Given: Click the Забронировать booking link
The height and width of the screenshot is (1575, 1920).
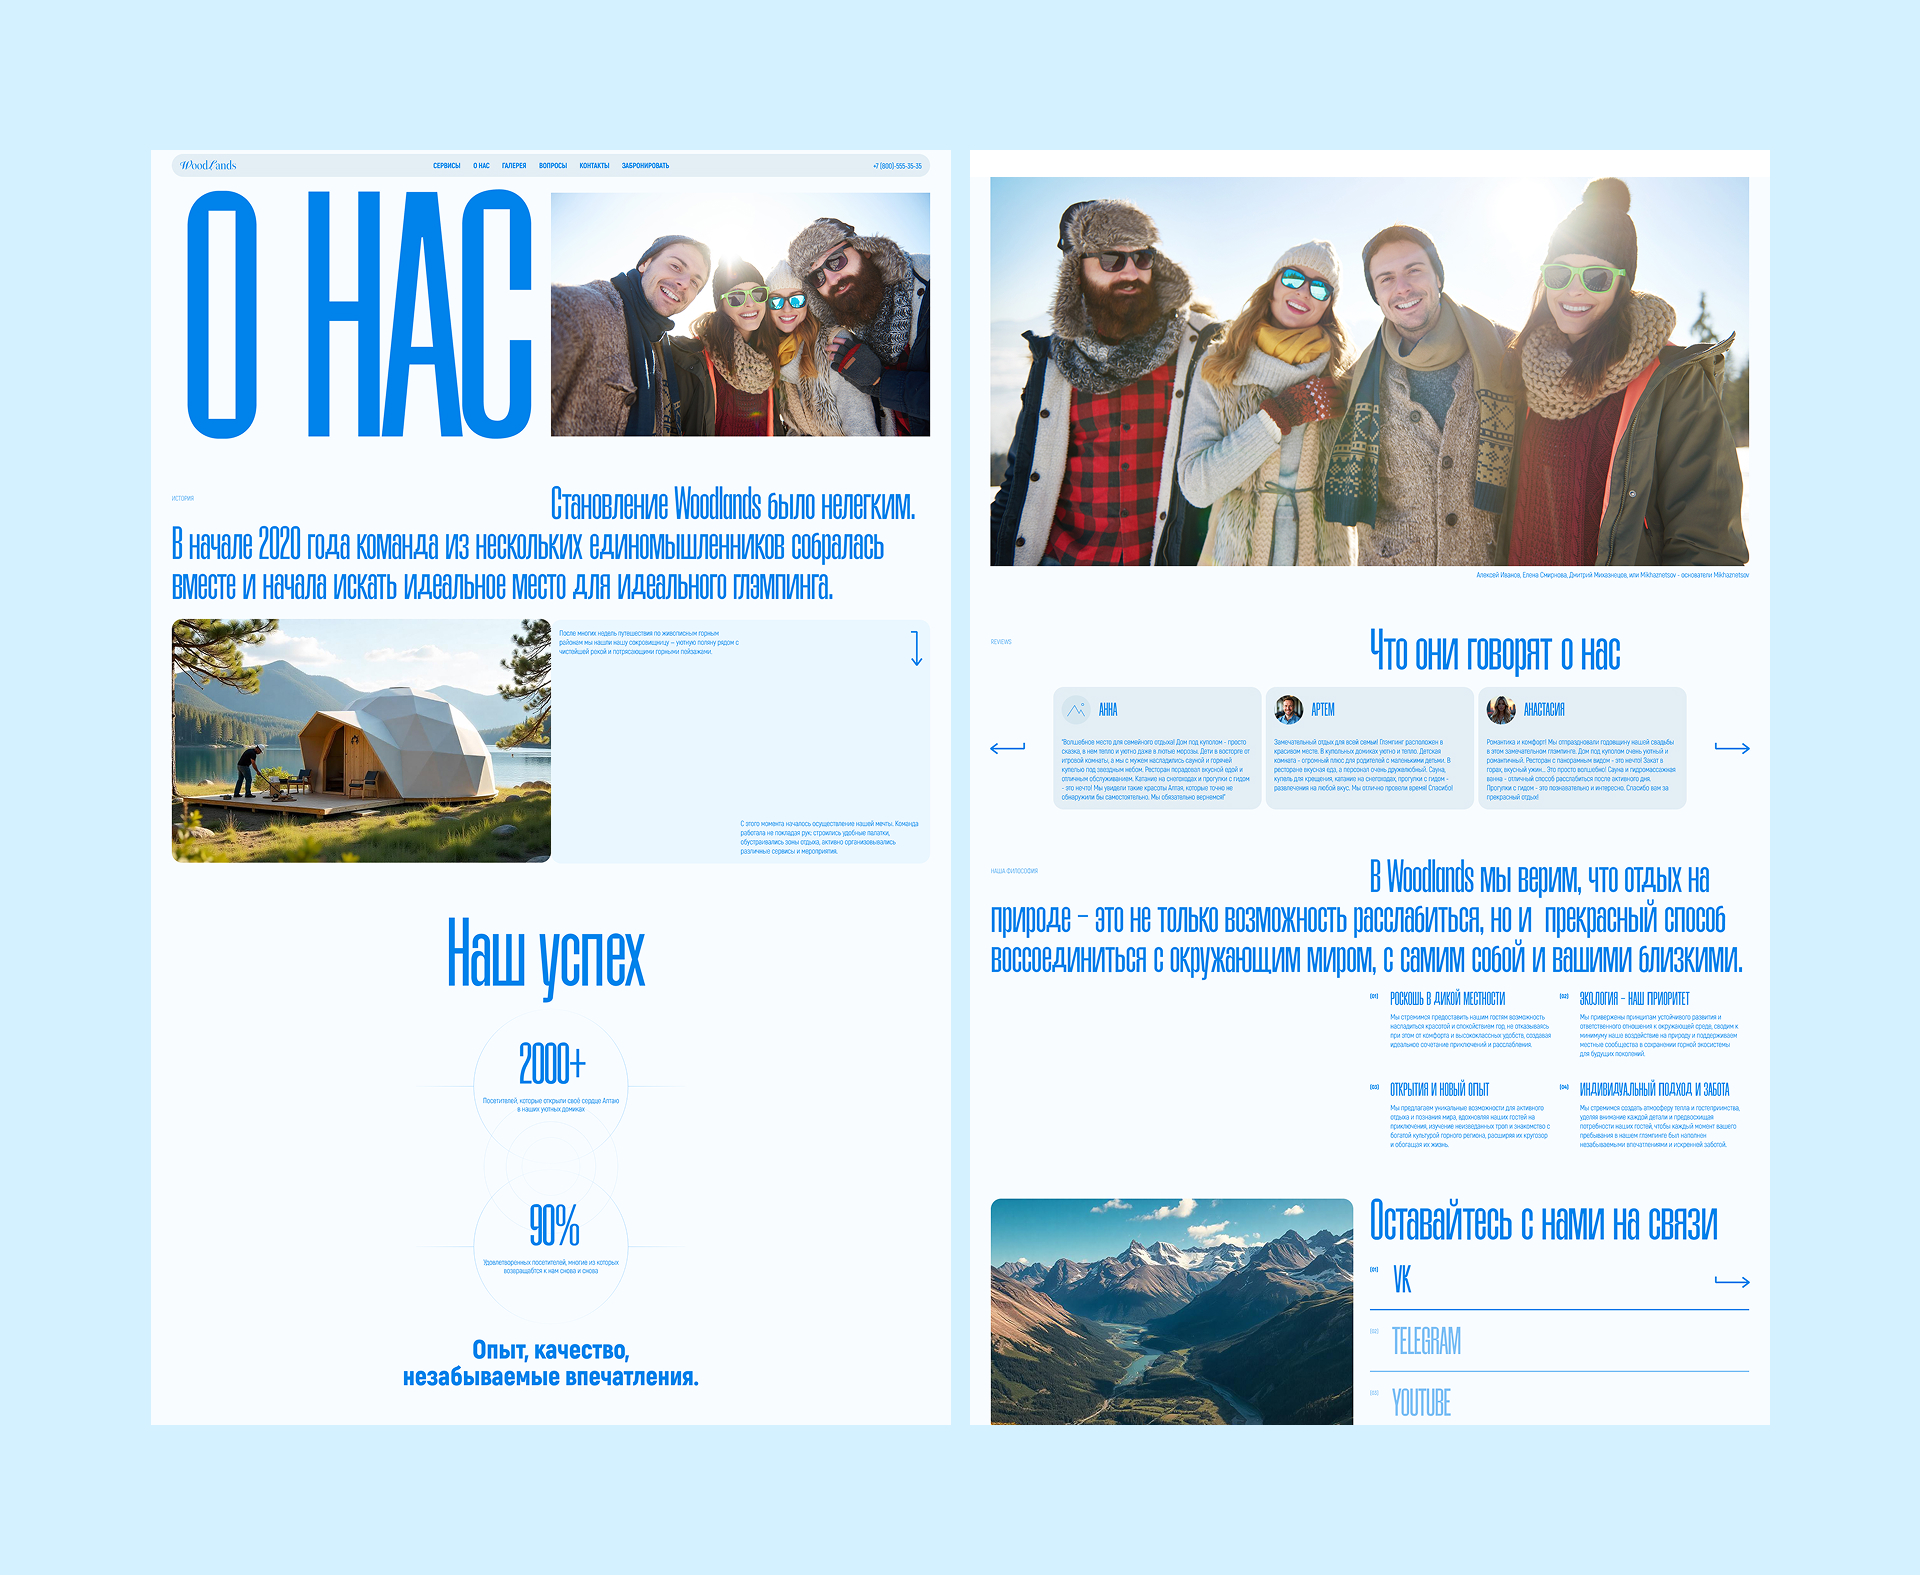Looking at the screenshot, I should click(x=645, y=166).
